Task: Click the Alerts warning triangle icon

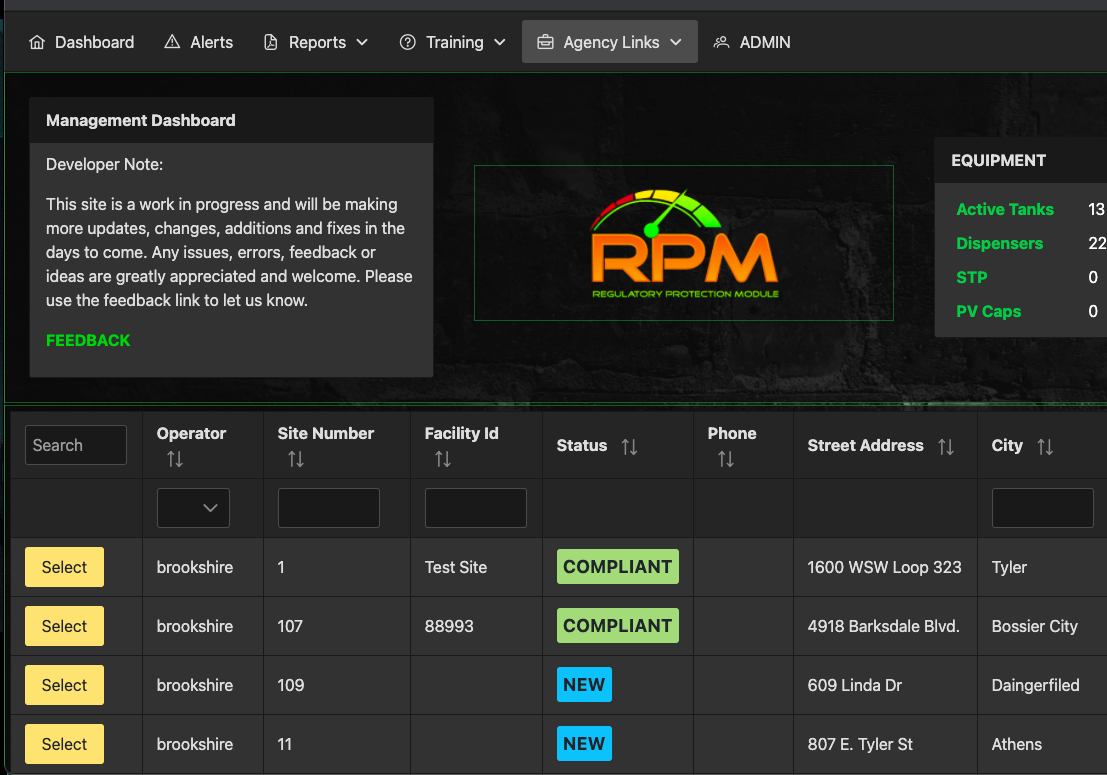Action: click(x=172, y=42)
